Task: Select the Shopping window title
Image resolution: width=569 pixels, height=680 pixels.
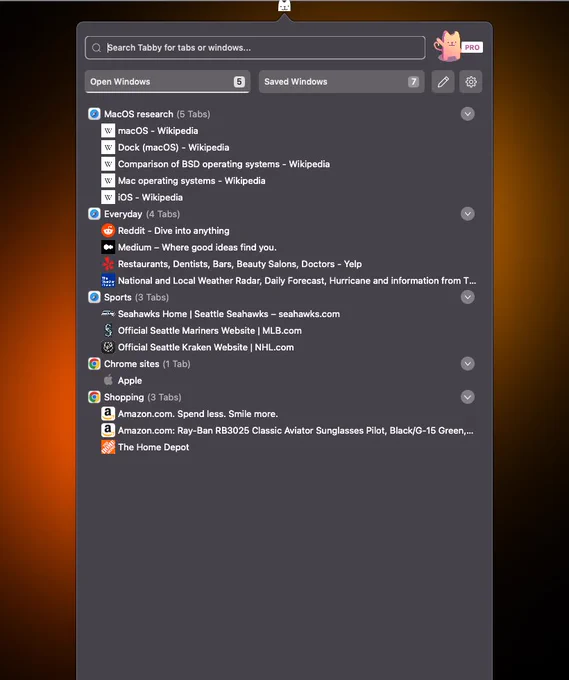Action: [124, 397]
